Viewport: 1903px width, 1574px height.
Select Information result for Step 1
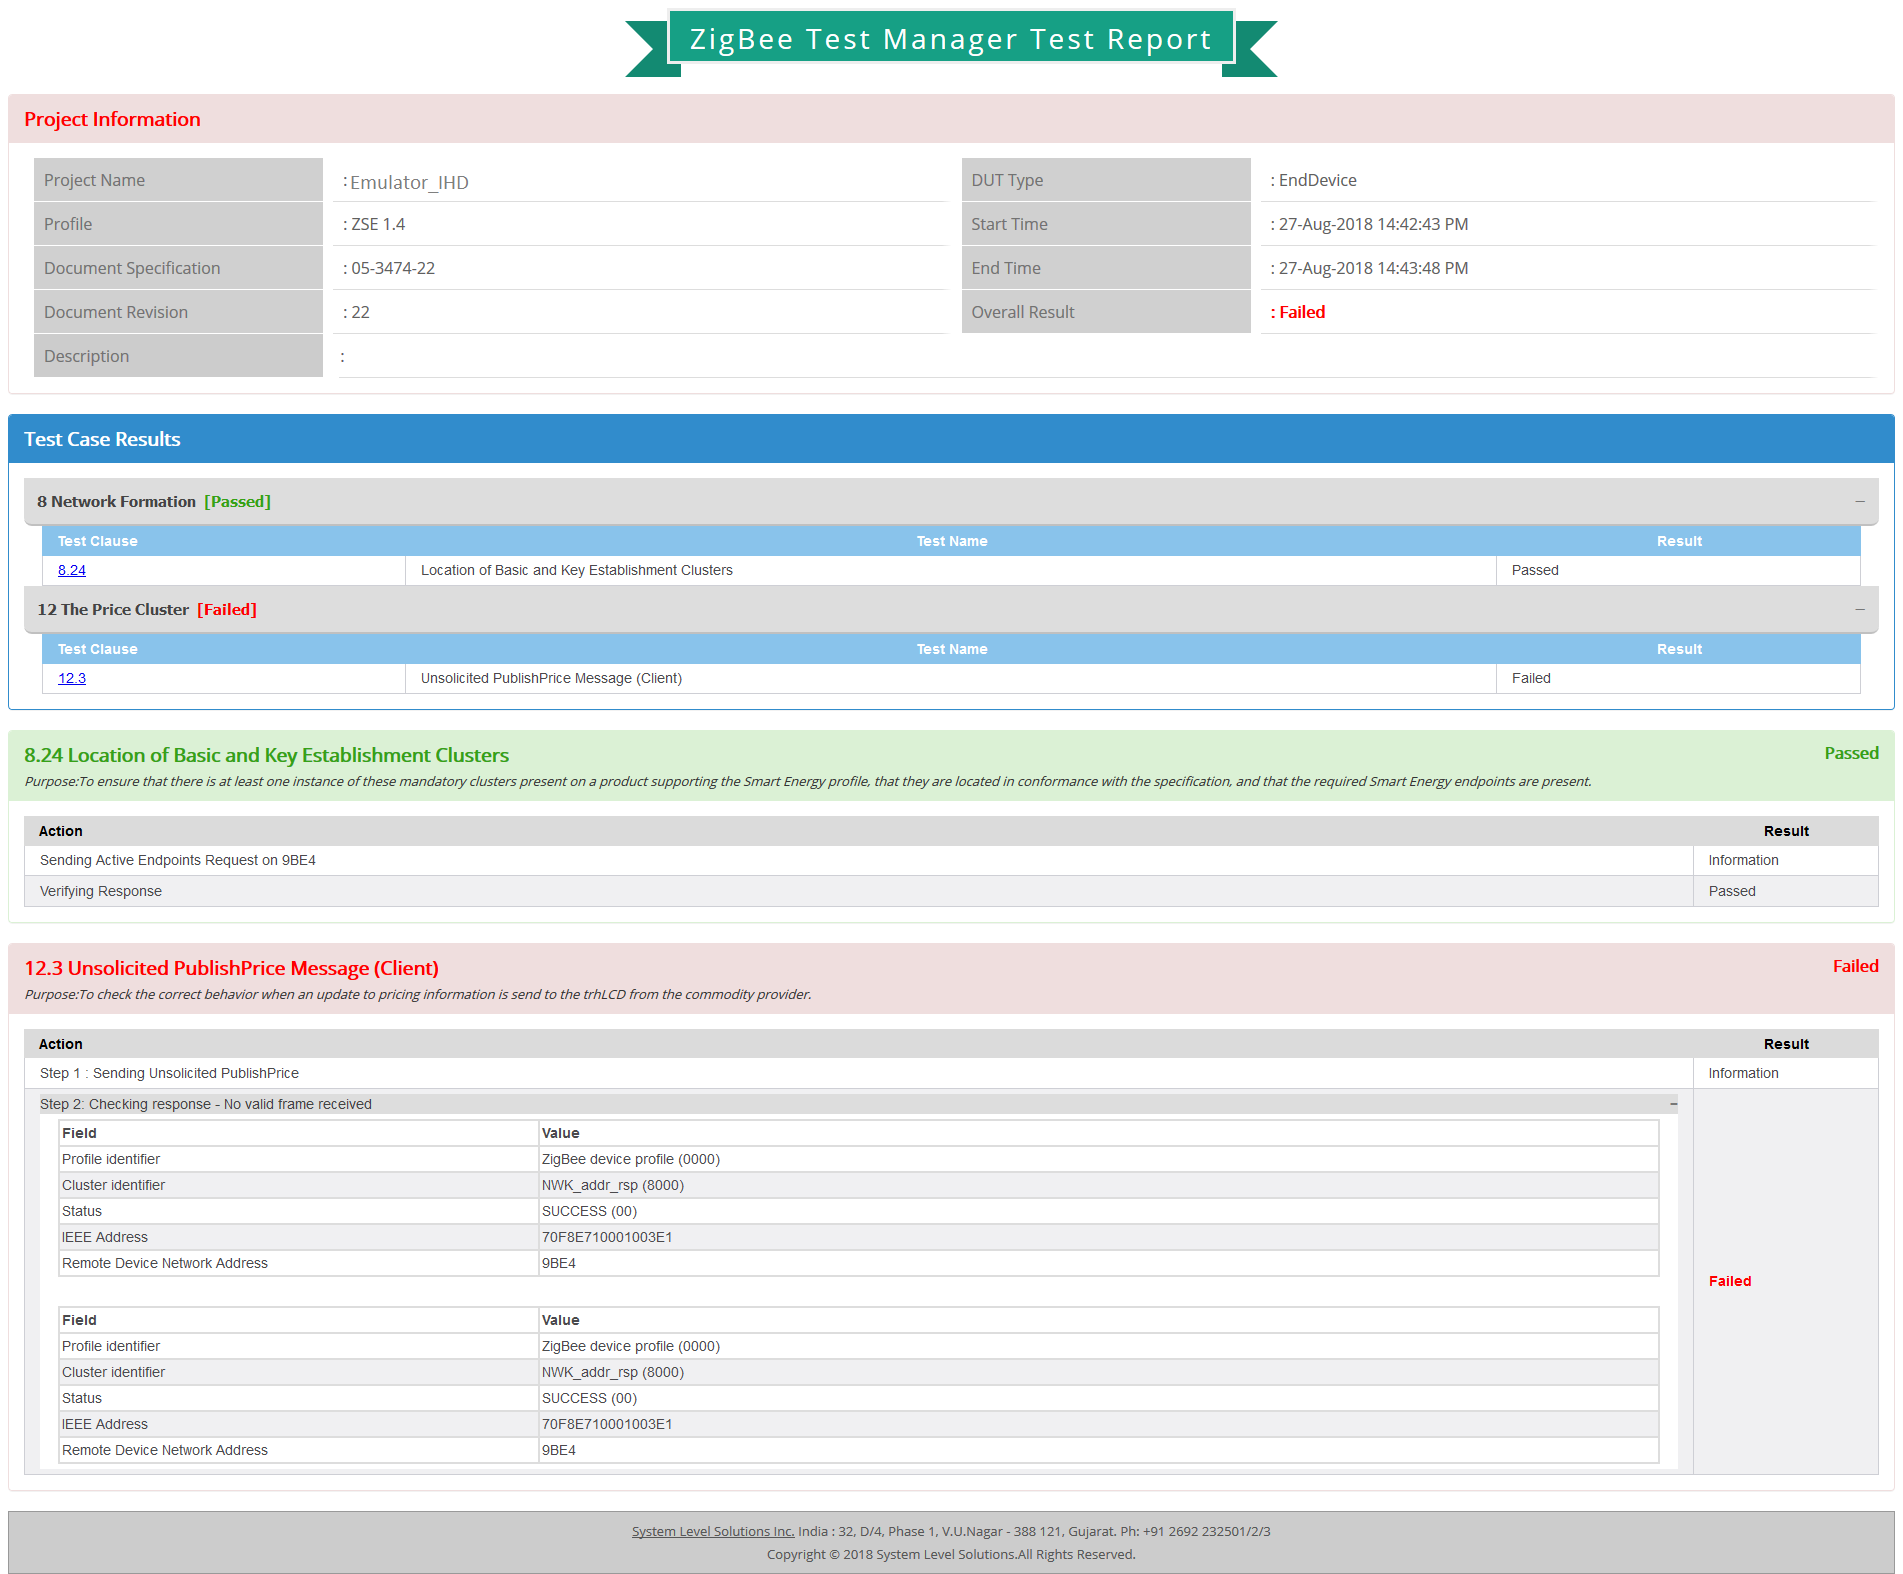tap(1743, 1073)
